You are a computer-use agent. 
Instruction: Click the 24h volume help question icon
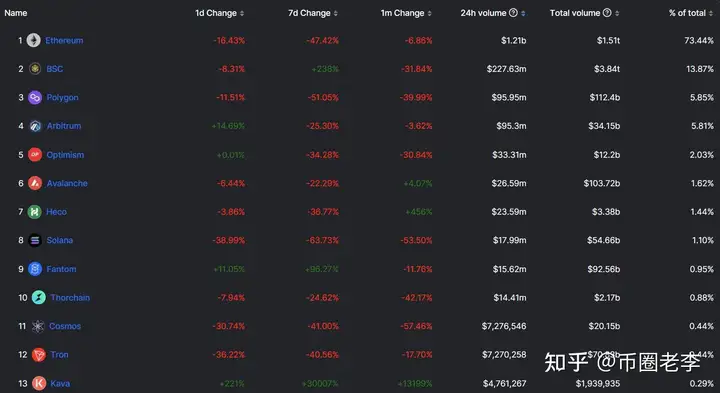pos(513,13)
